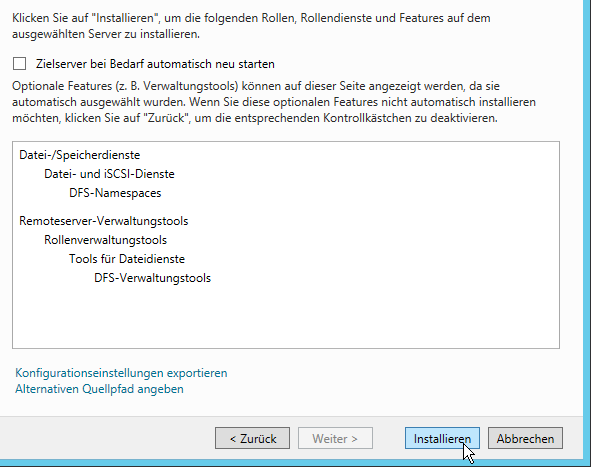Cancel the wizard with Abbrechen

pos(525,438)
